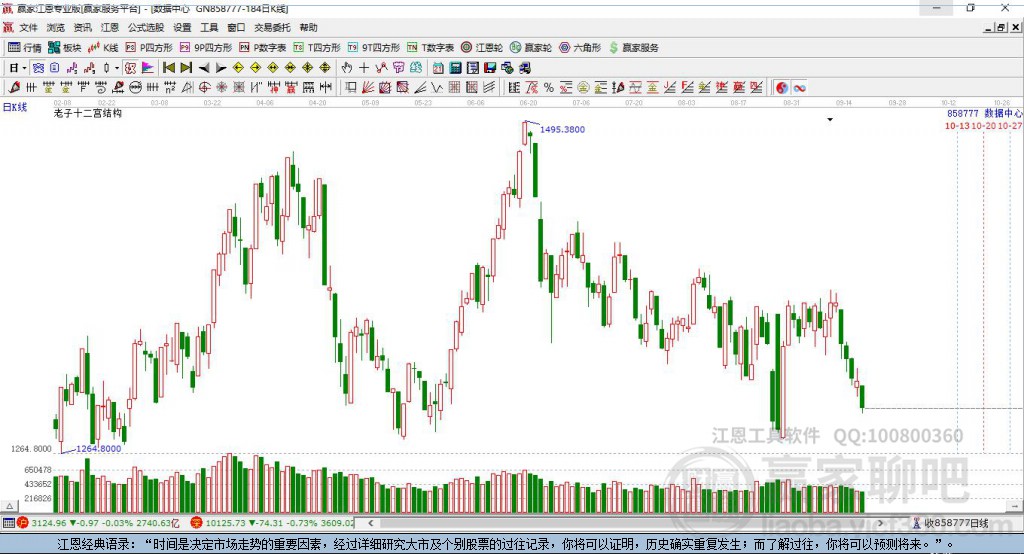Open the 帮助 menu

pos(308,27)
